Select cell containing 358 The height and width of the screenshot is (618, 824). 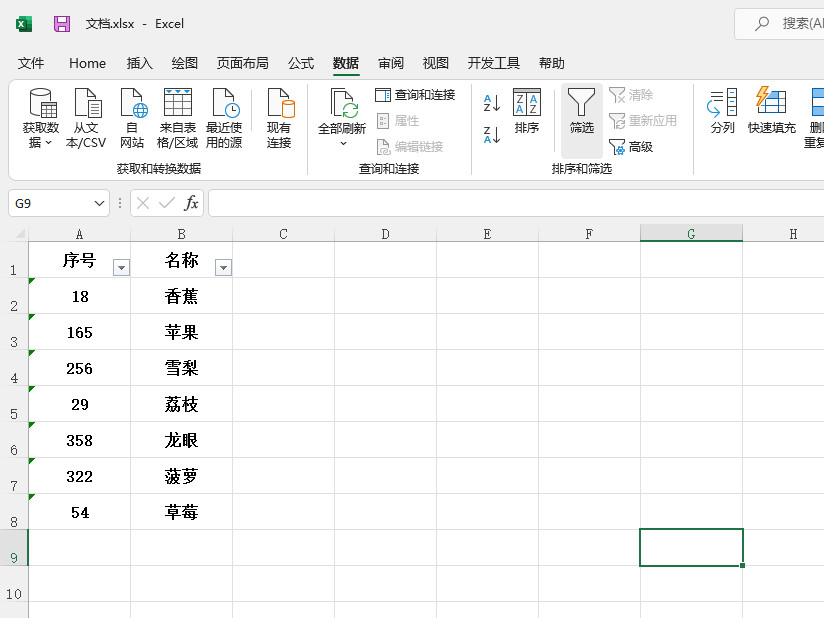(79, 440)
